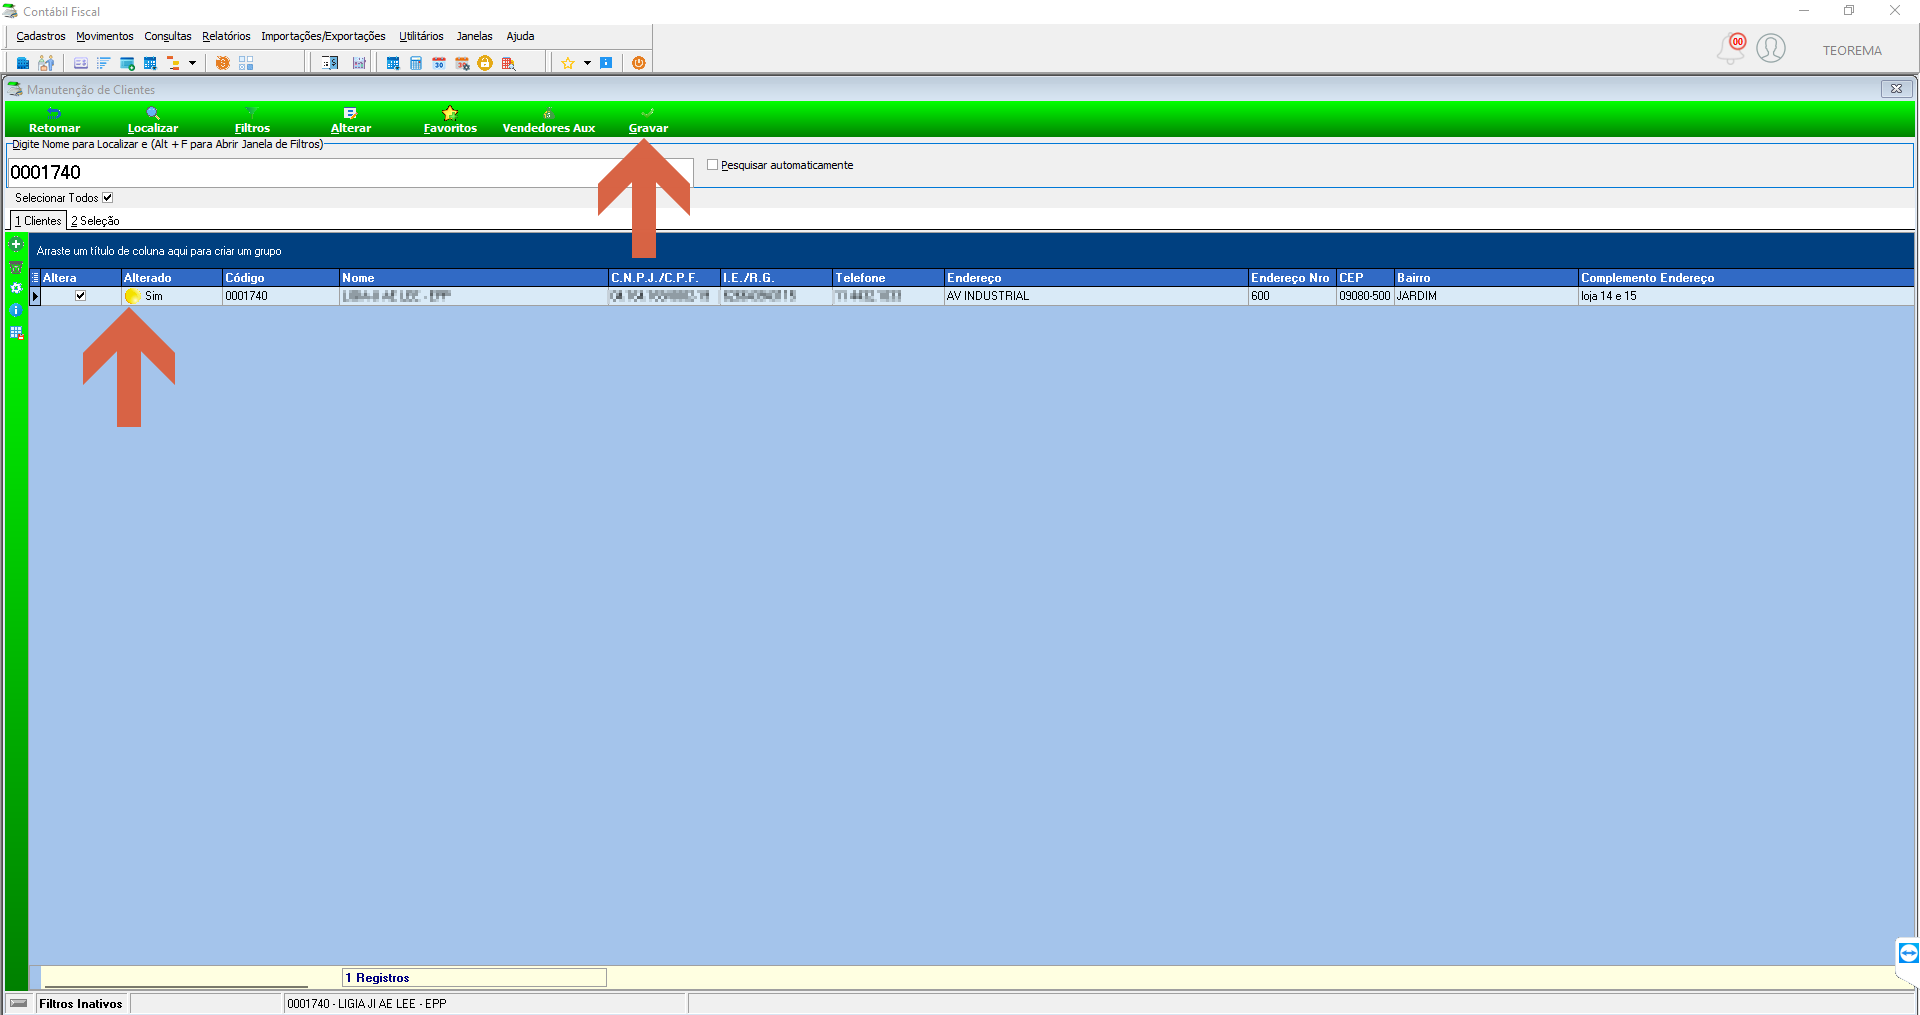Click the yellow star favorites toolbar icon
1920x1015 pixels.
(567, 63)
